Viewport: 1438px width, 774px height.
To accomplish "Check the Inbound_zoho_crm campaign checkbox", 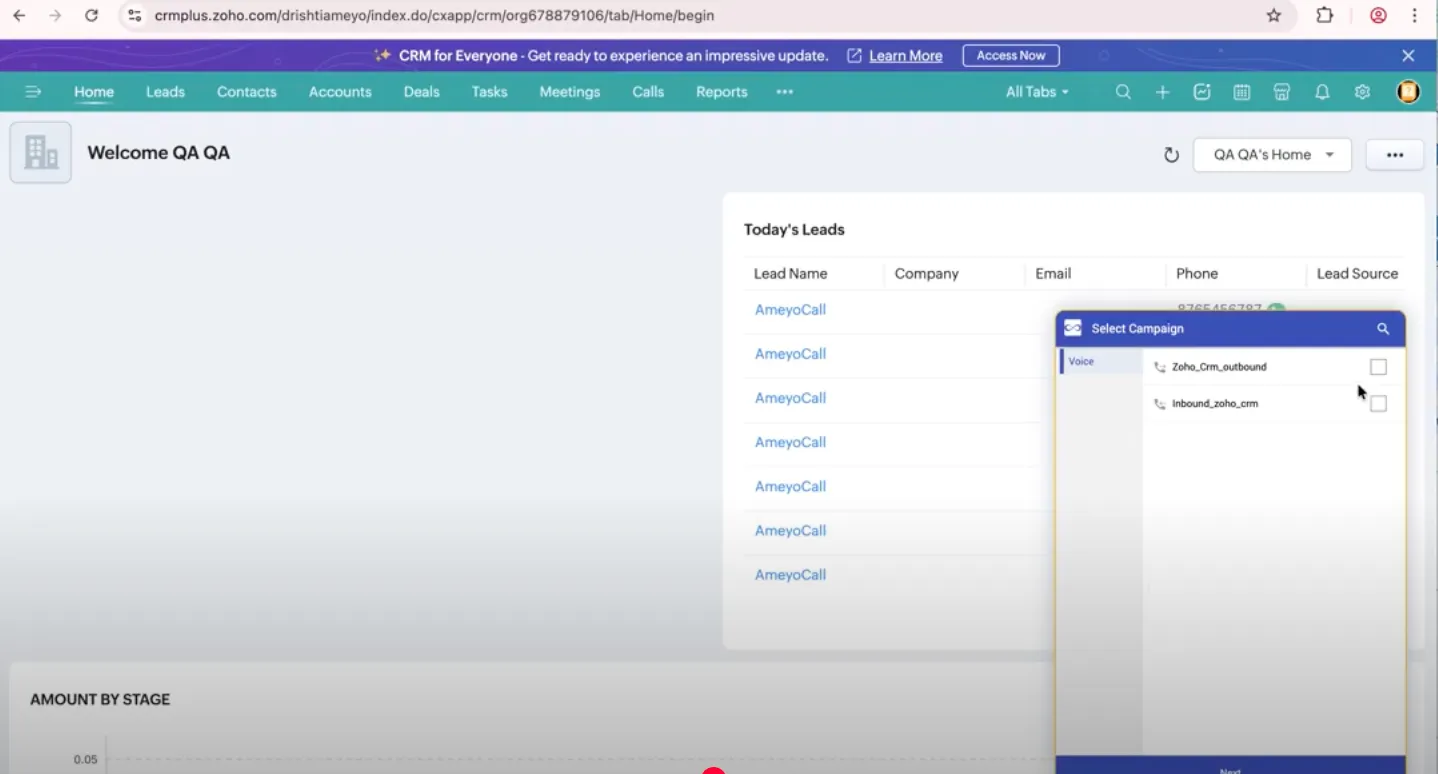I will 1378,404.
